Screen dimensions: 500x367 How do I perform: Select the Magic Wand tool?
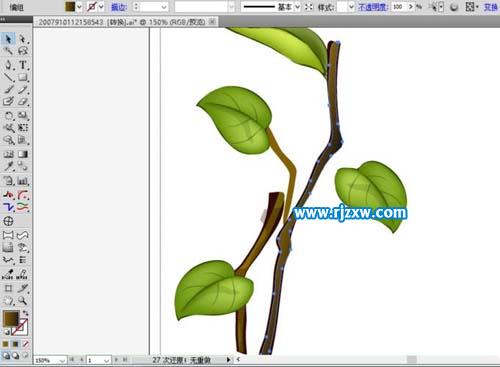[8, 51]
